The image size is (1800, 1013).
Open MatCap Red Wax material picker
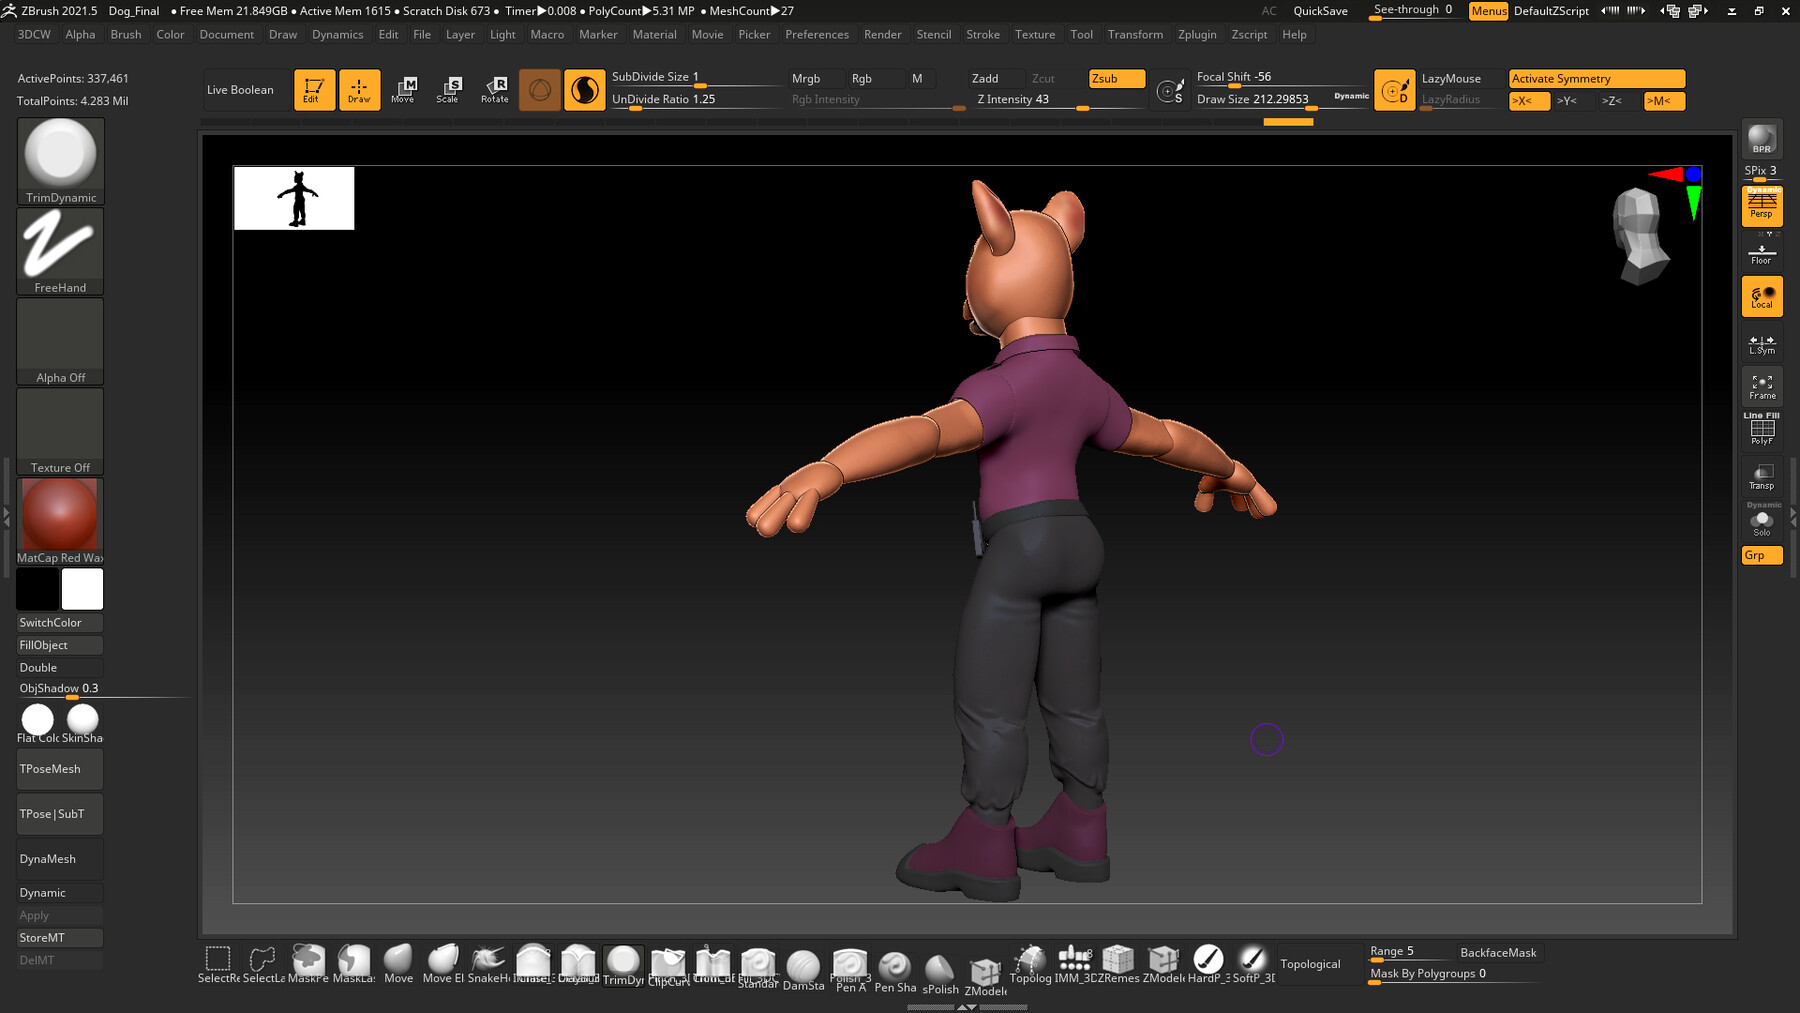(60, 521)
